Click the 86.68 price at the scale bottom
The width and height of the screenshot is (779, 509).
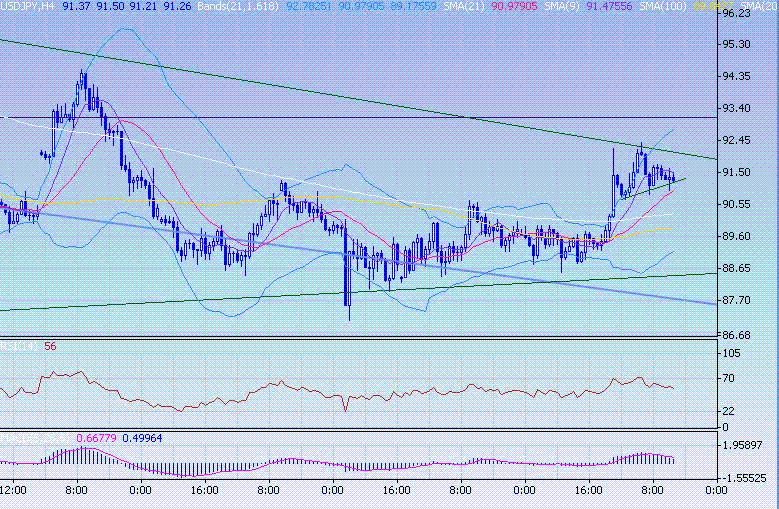pos(735,334)
